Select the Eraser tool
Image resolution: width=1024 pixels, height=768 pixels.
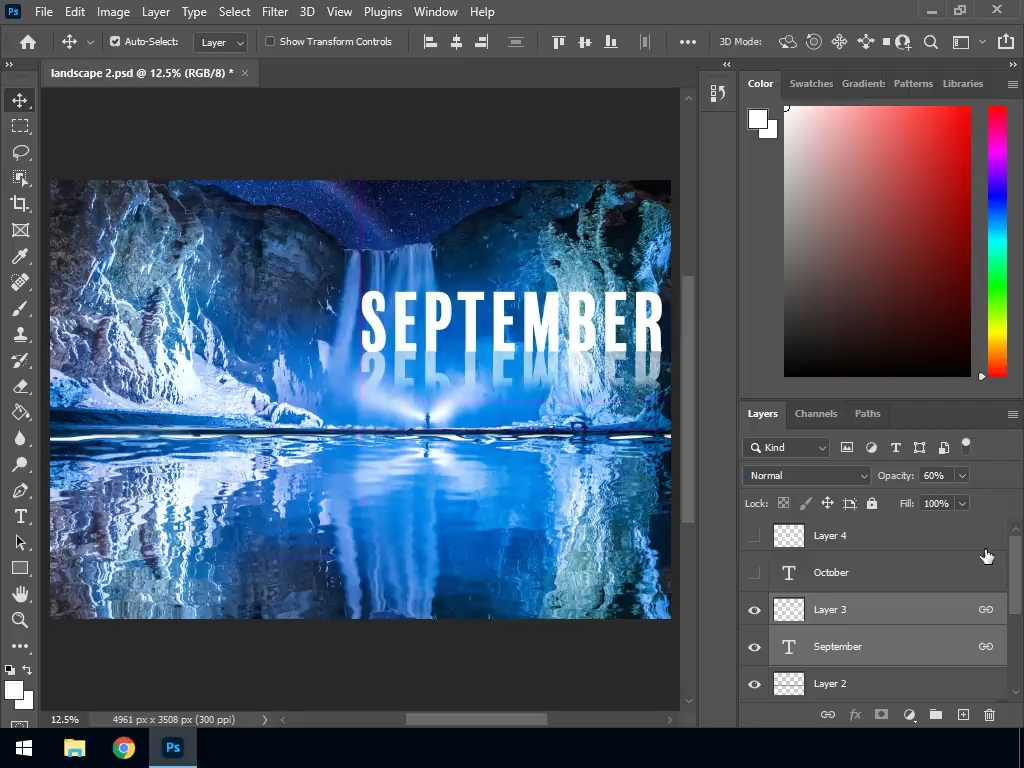(20, 386)
